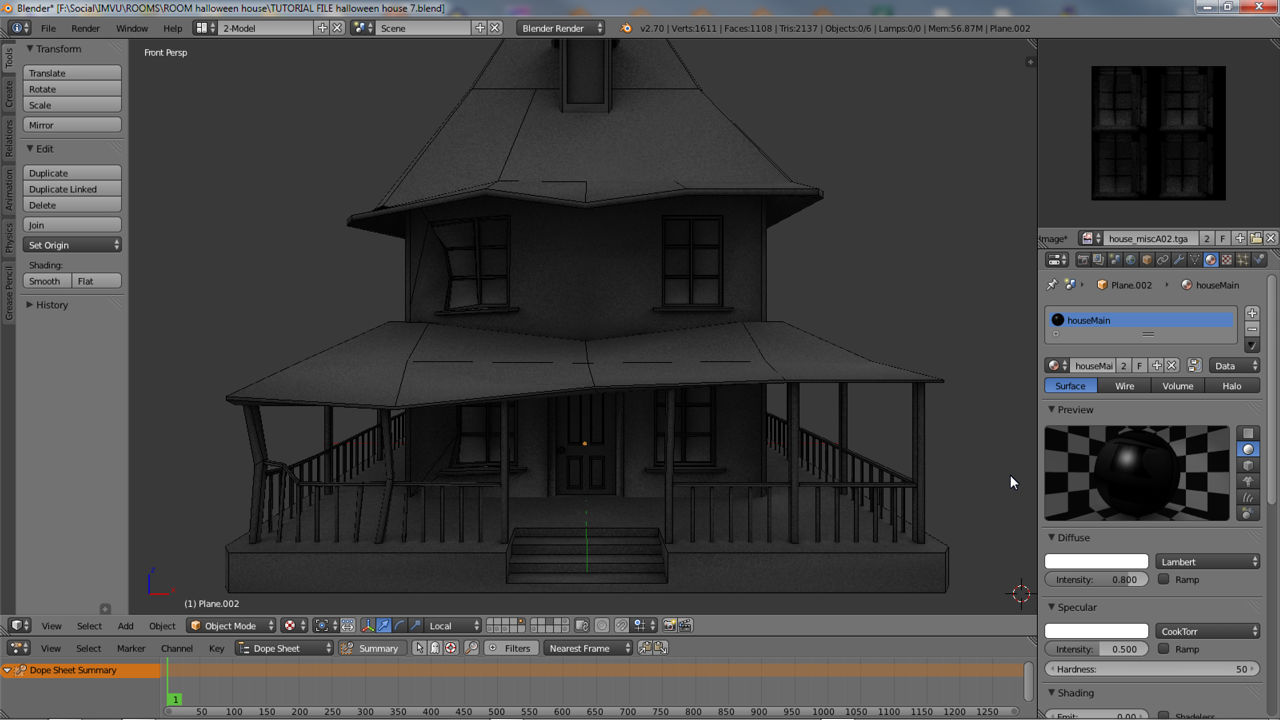Open the Render menu
The height and width of the screenshot is (720, 1280).
coord(85,28)
